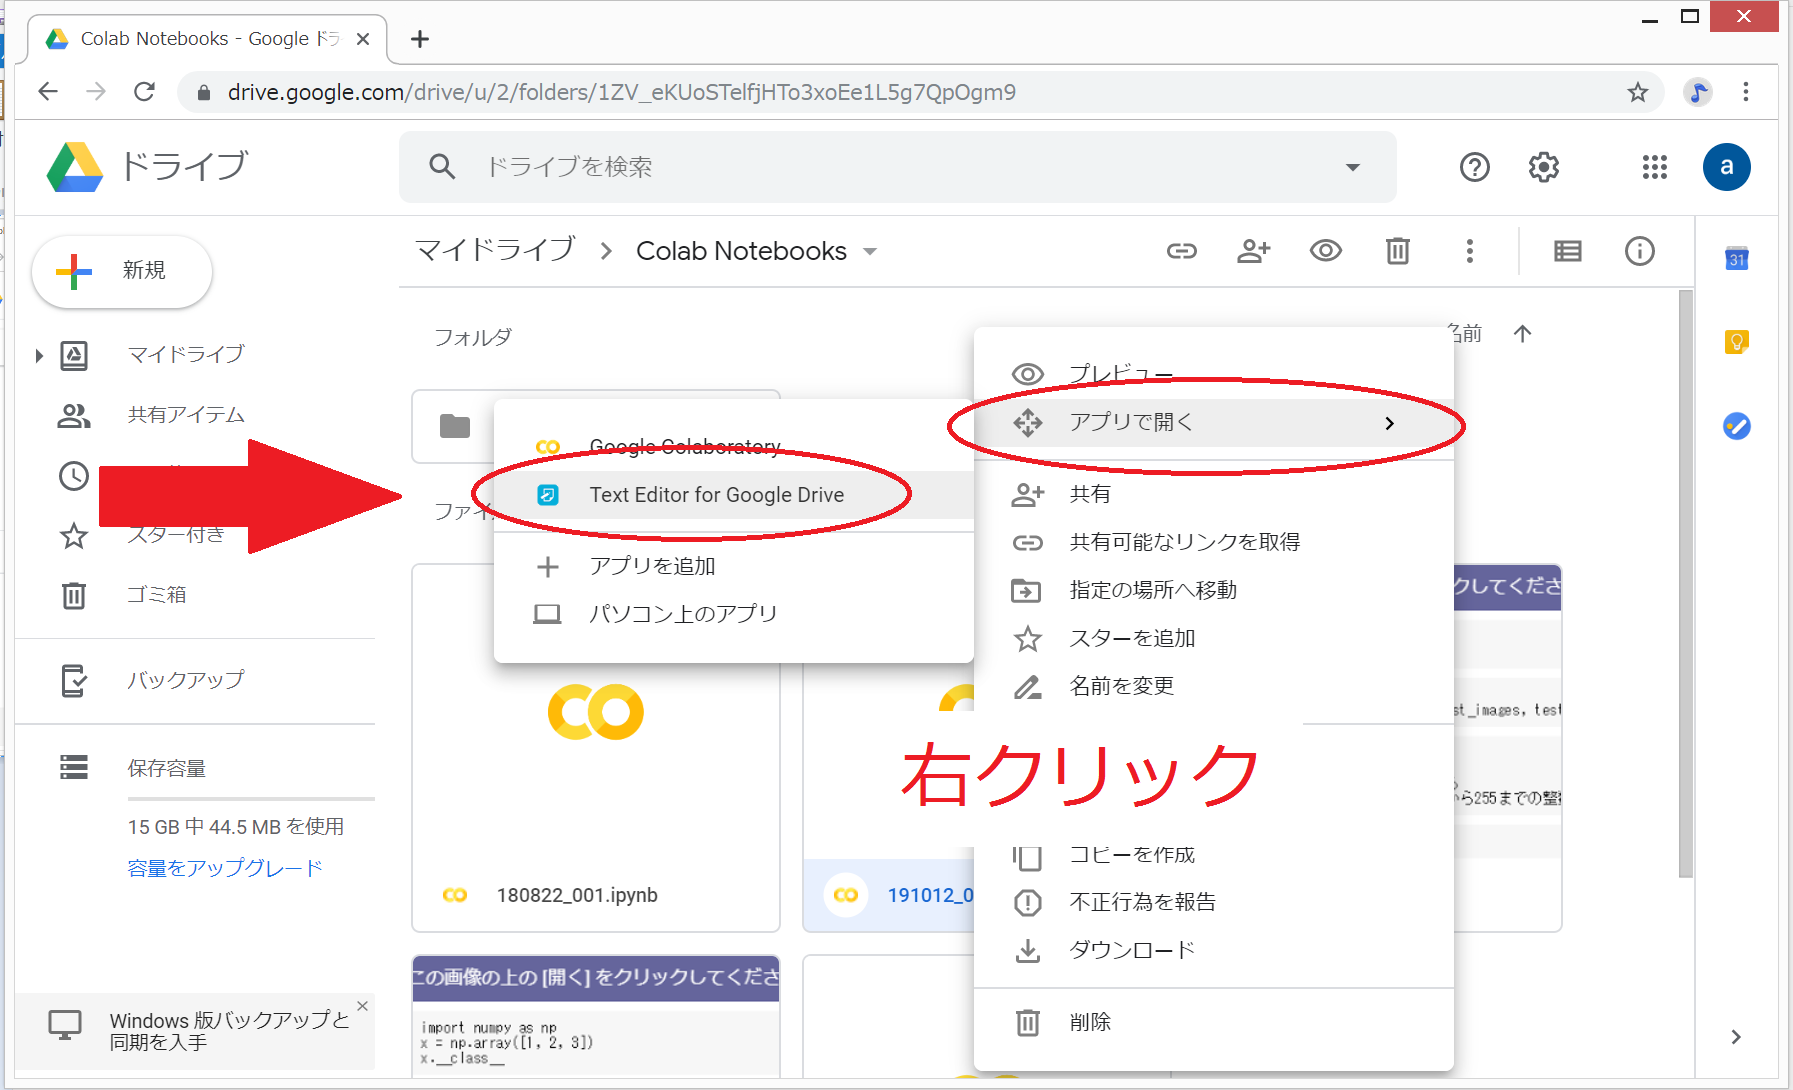Expand the Colab Notebooks folder dropdown
The width and height of the screenshot is (1793, 1090).
(870, 252)
